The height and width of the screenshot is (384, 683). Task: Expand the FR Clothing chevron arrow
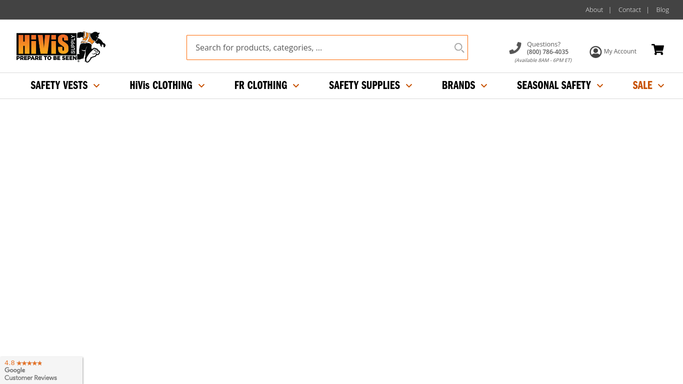click(296, 86)
